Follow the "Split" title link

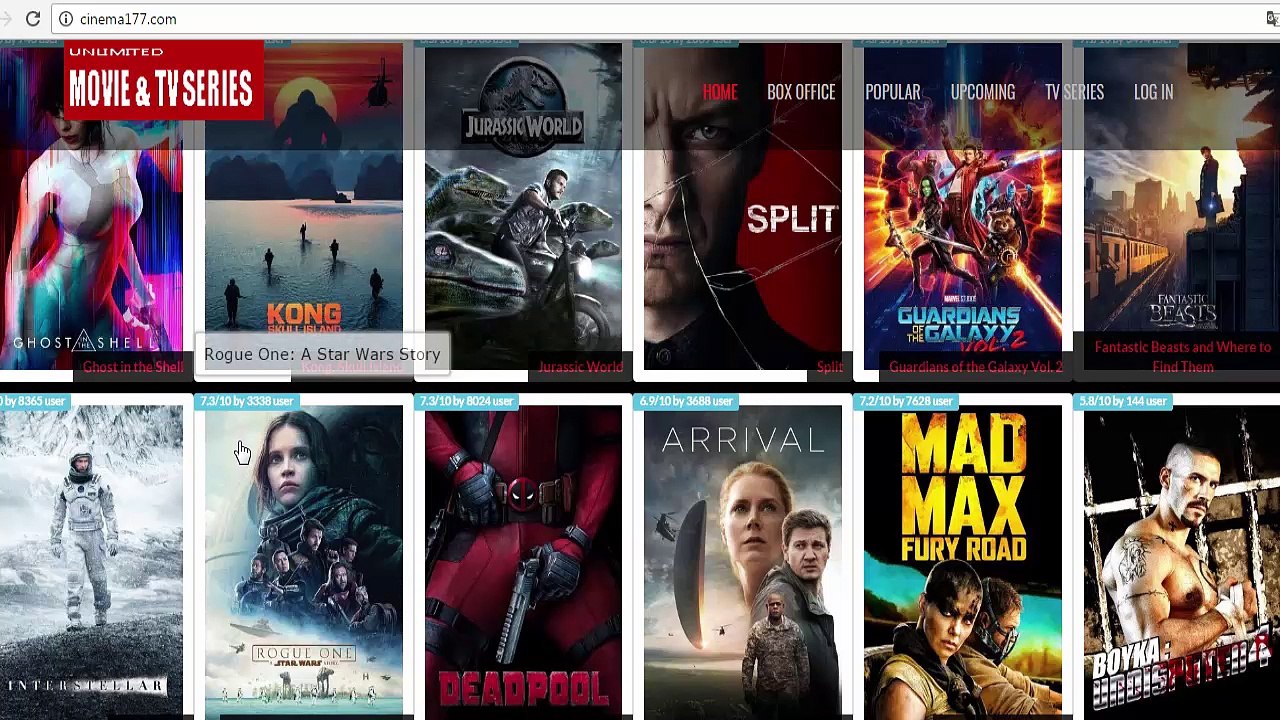pyautogui.click(x=830, y=367)
